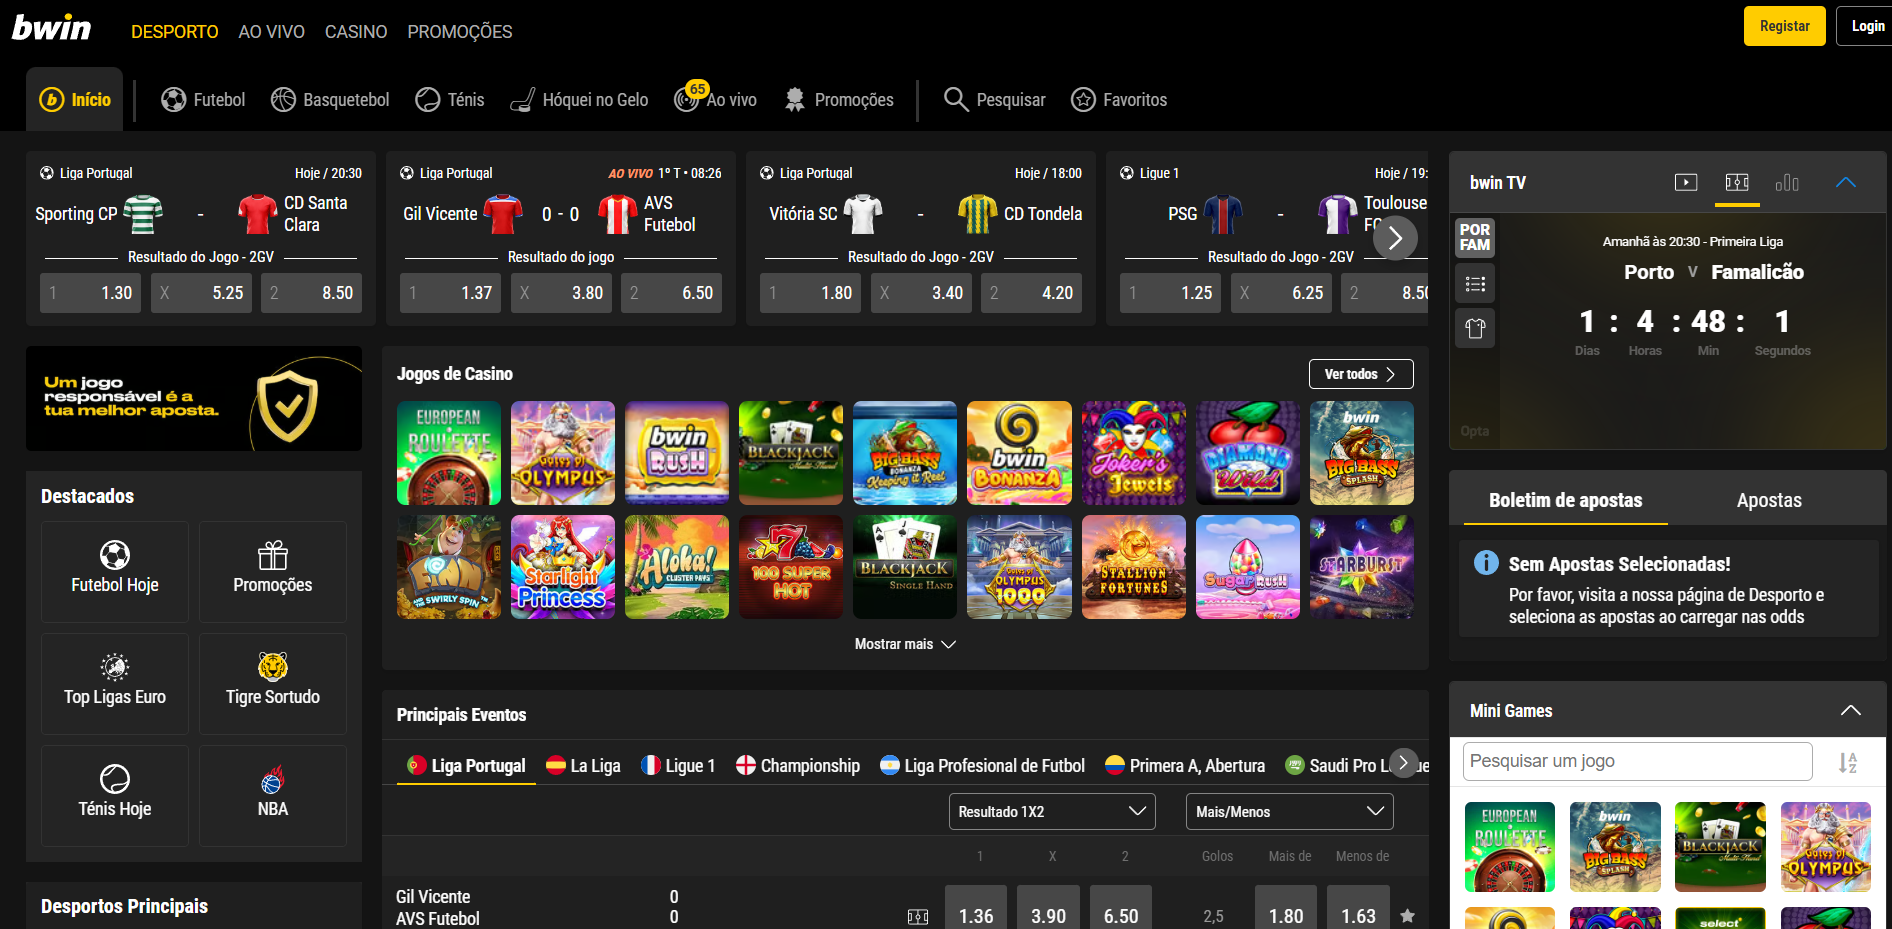Open Hóquei no Gelo section
This screenshot has height=929, width=1892.
[579, 100]
